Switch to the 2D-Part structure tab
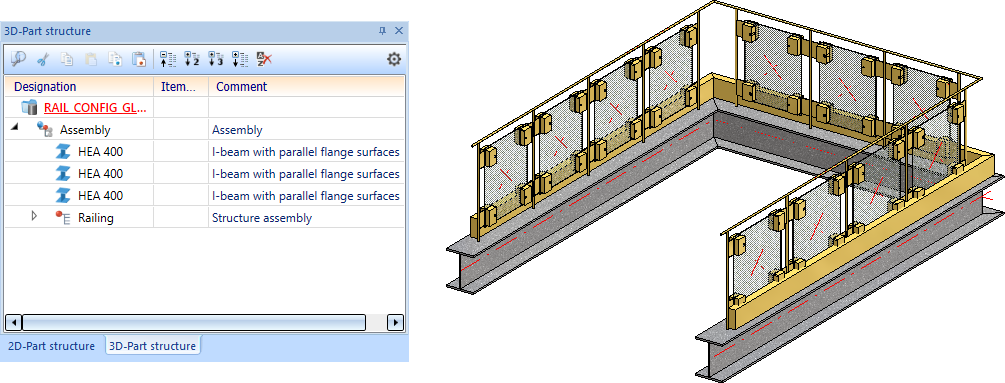The image size is (1005, 383). 51,346
